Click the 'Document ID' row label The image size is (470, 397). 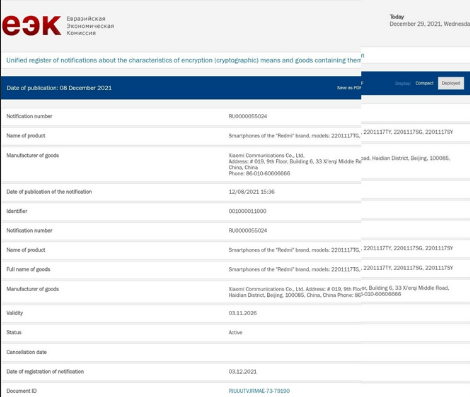tap(21, 391)
